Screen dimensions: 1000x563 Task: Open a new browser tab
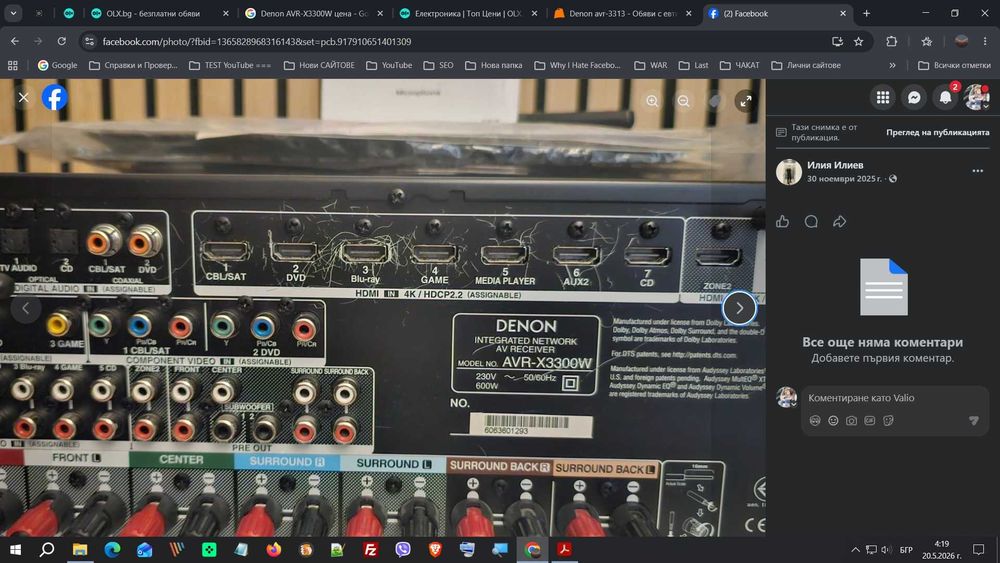[866, 13]
